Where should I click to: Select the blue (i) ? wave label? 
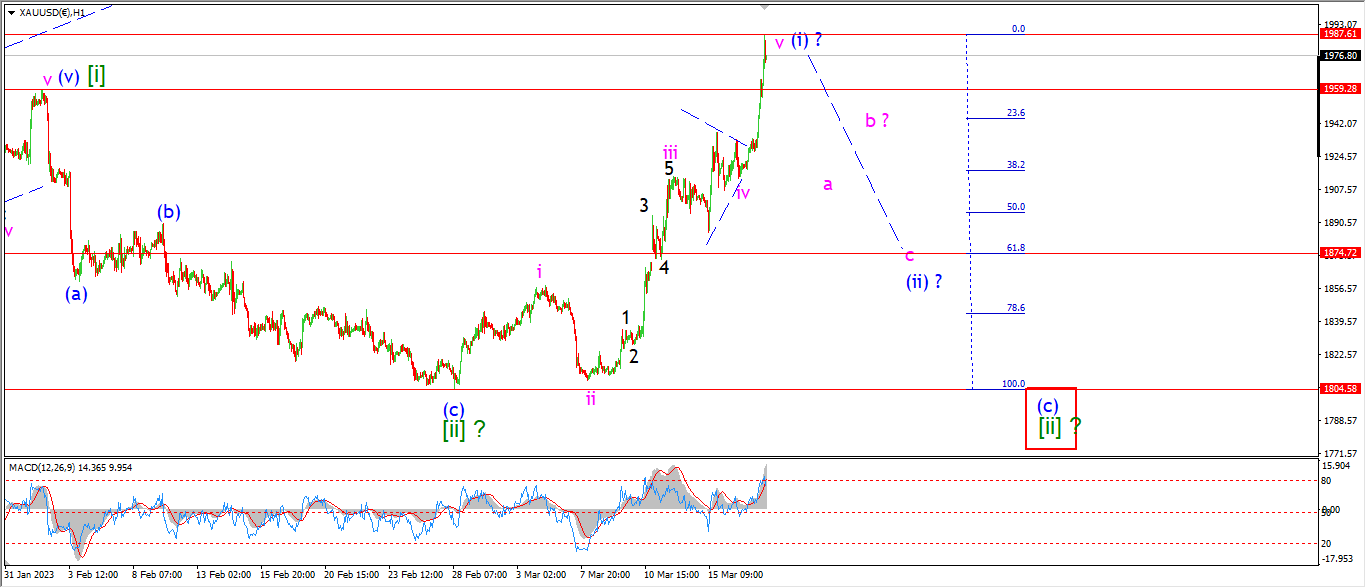(806, 40)
